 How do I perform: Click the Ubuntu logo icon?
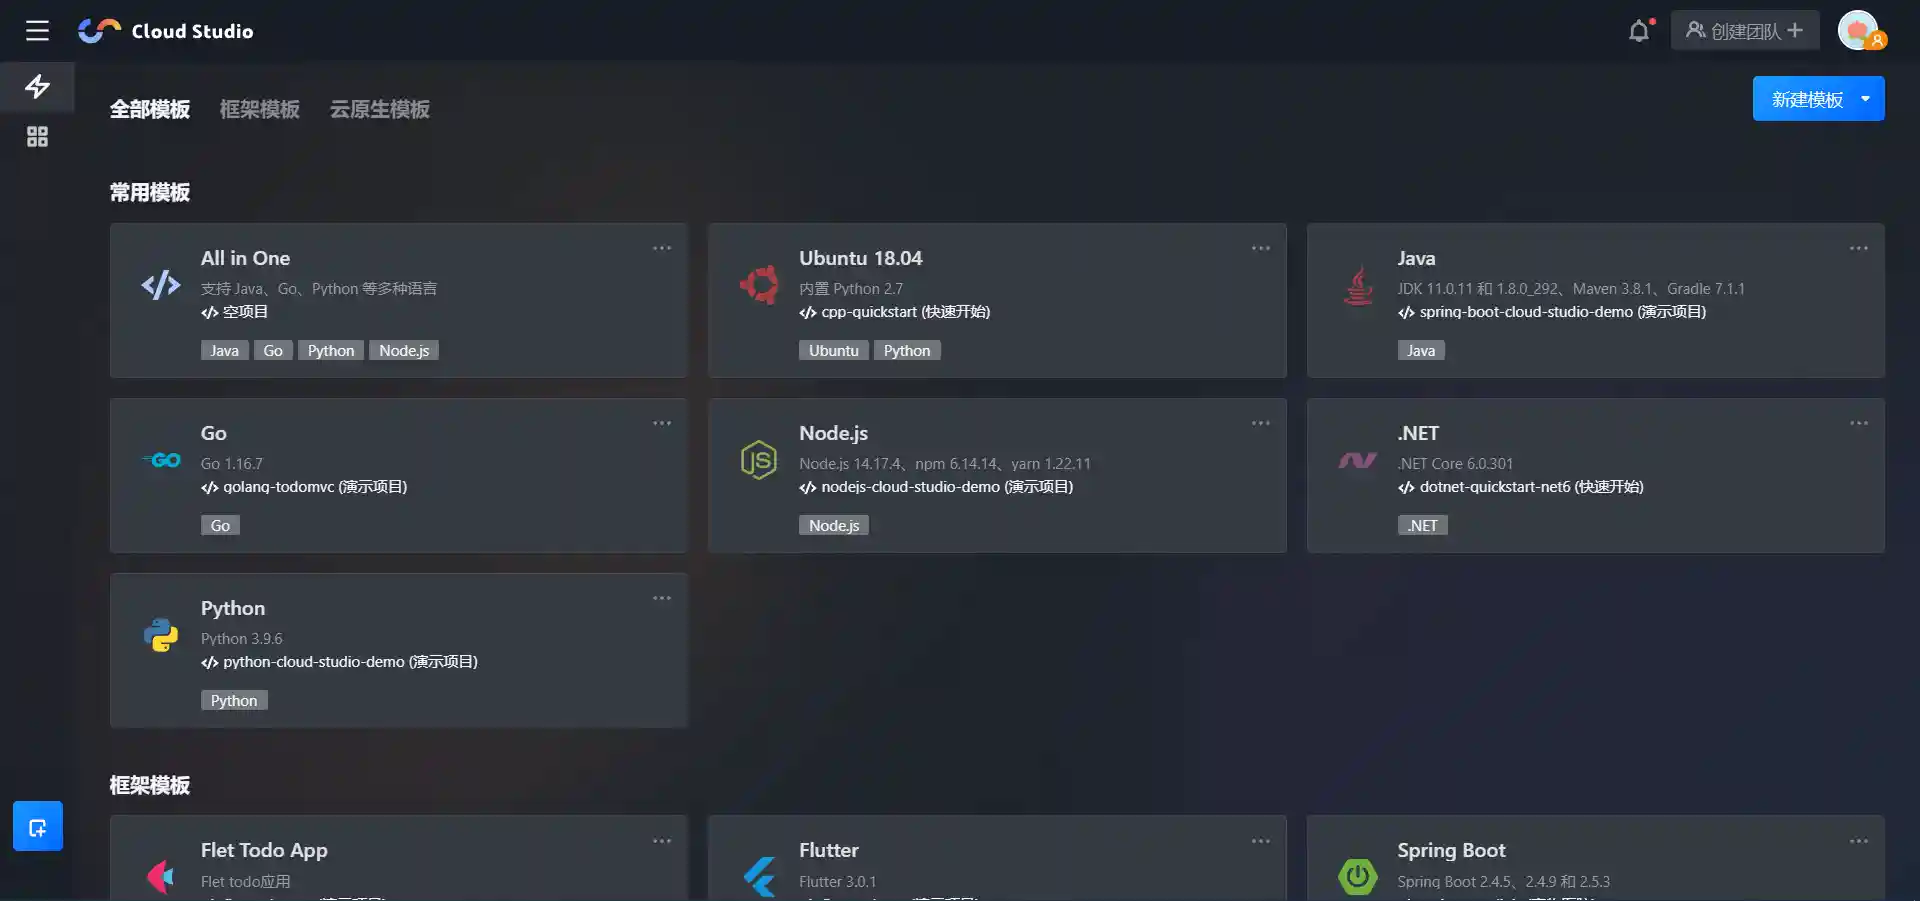pyautogui.click(x=759, y=285)
